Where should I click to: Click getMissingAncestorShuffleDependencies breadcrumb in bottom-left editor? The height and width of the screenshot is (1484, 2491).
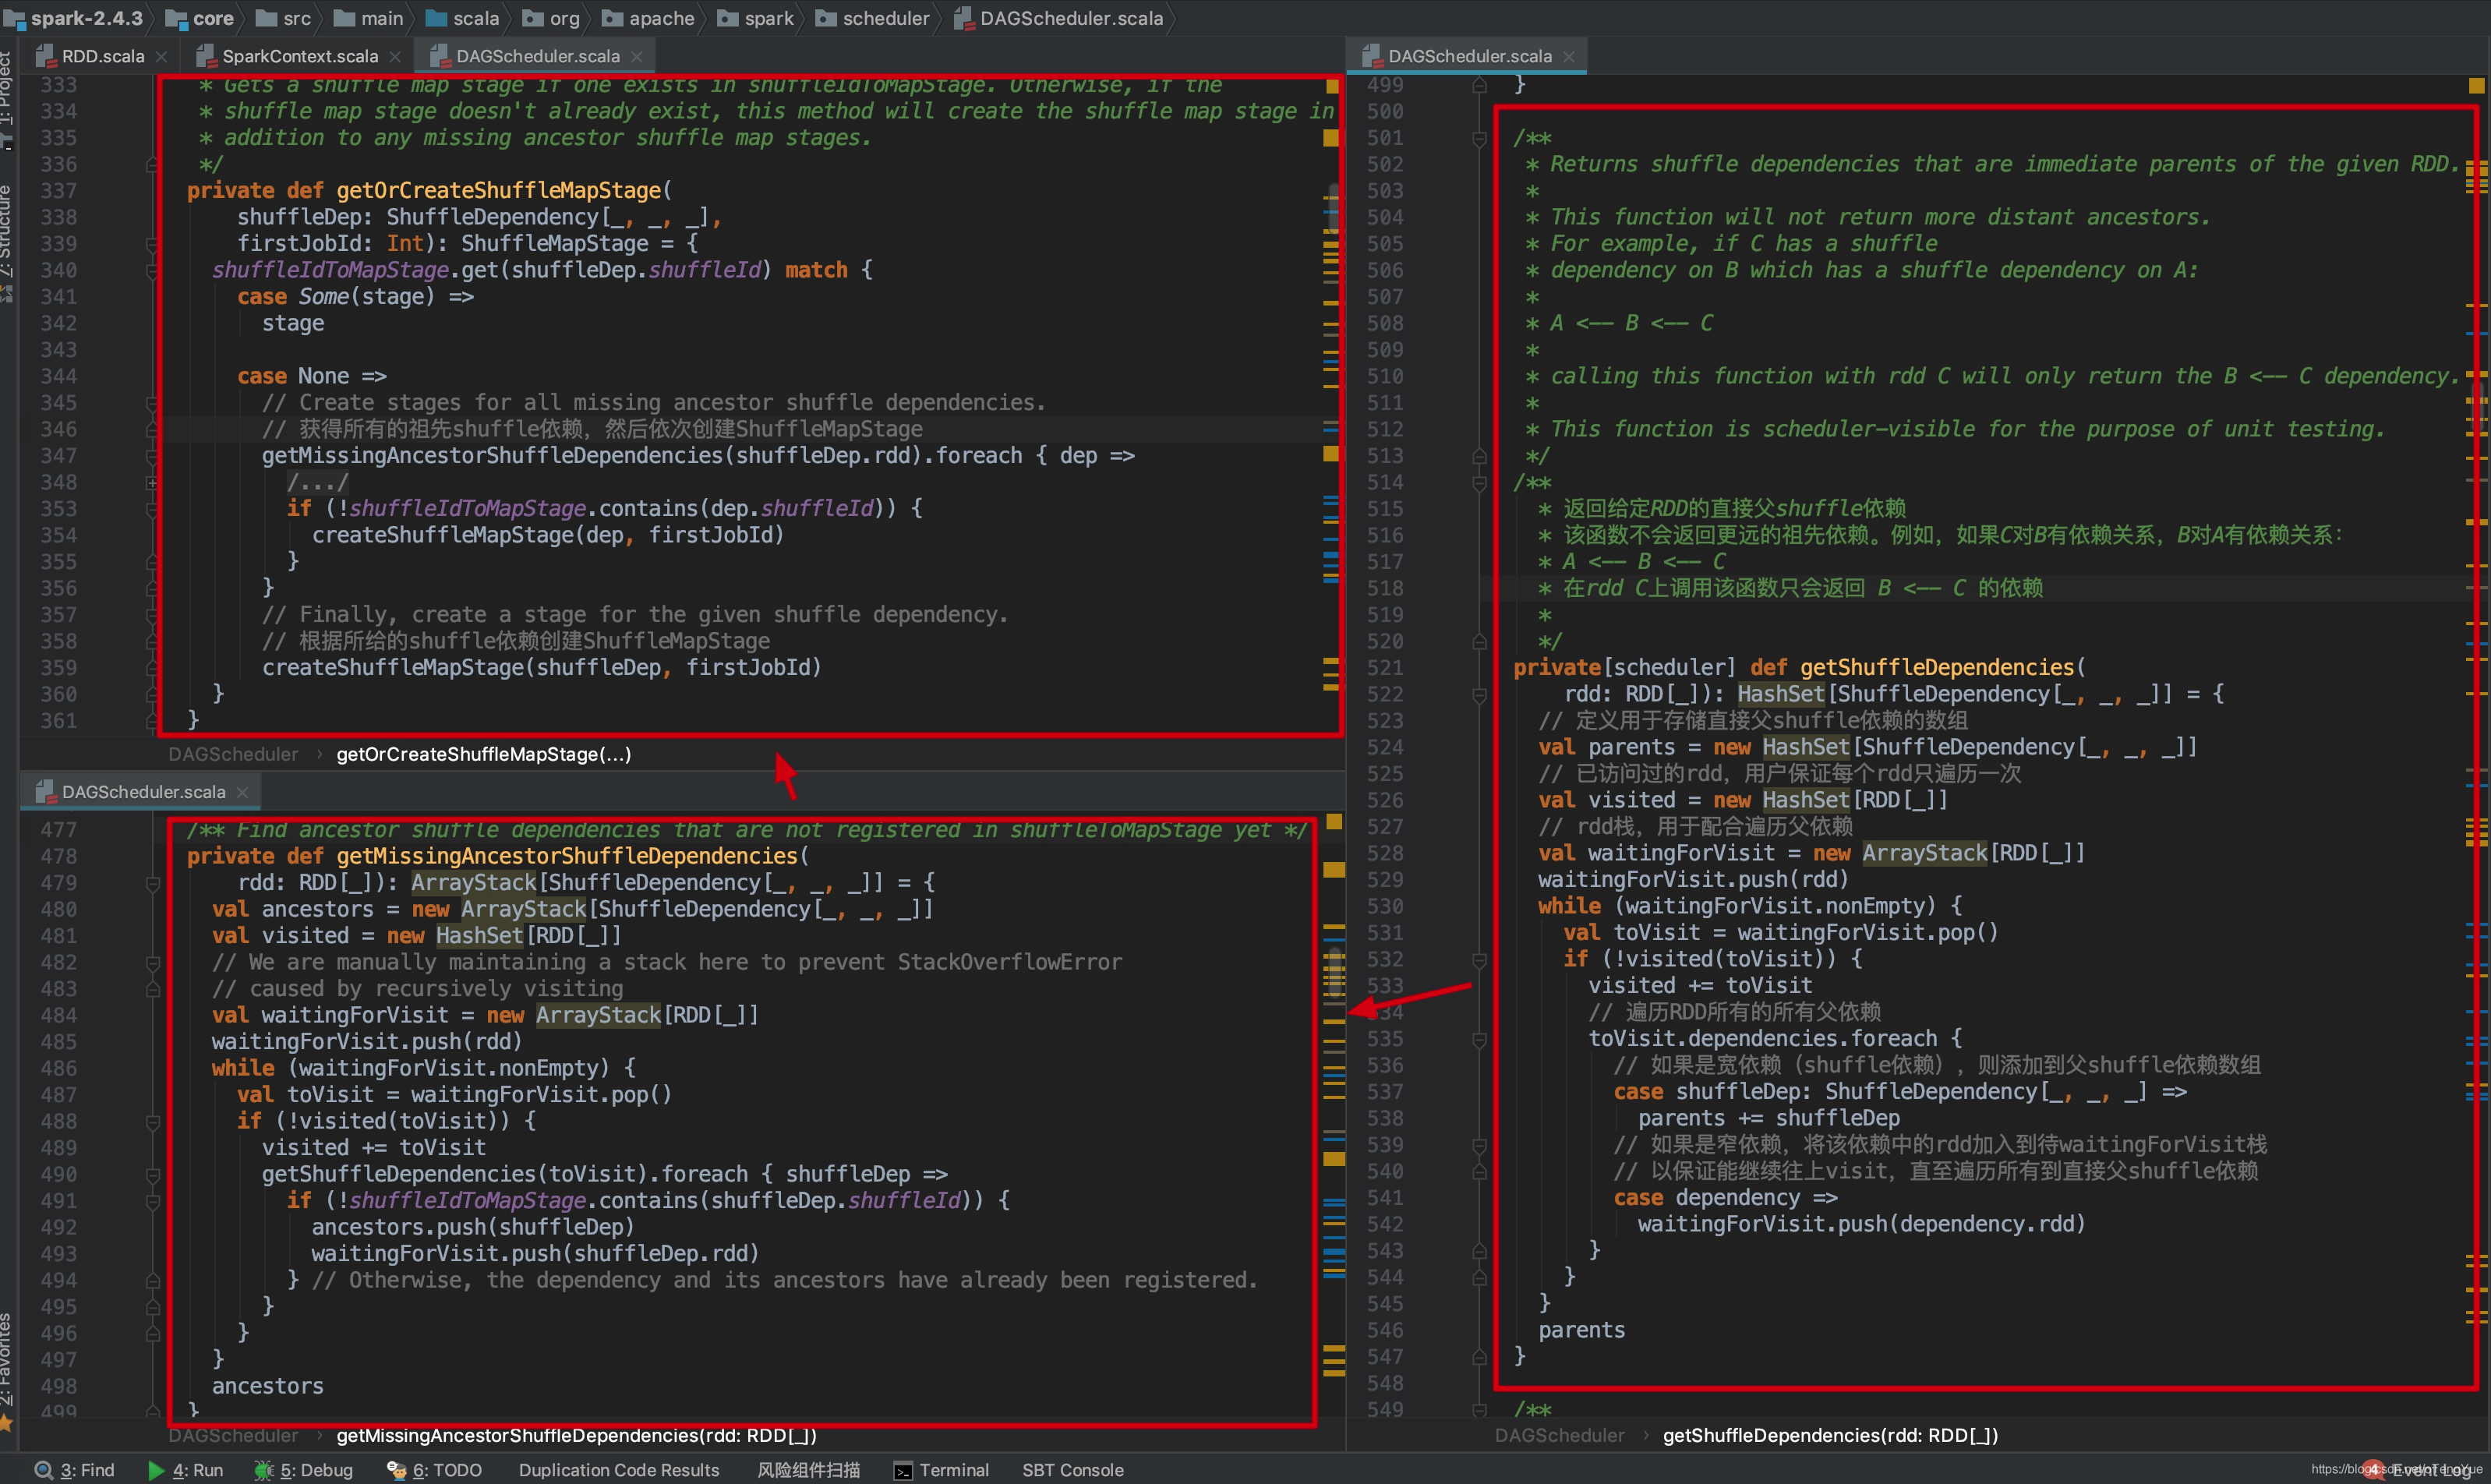tap(576, 1436)
